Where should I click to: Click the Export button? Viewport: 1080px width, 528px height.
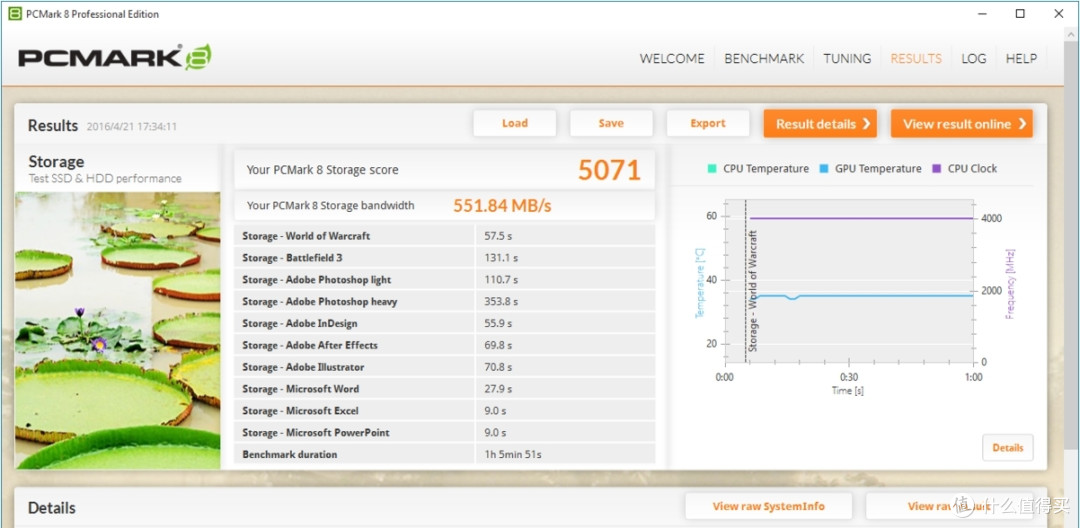coord(707,123)
